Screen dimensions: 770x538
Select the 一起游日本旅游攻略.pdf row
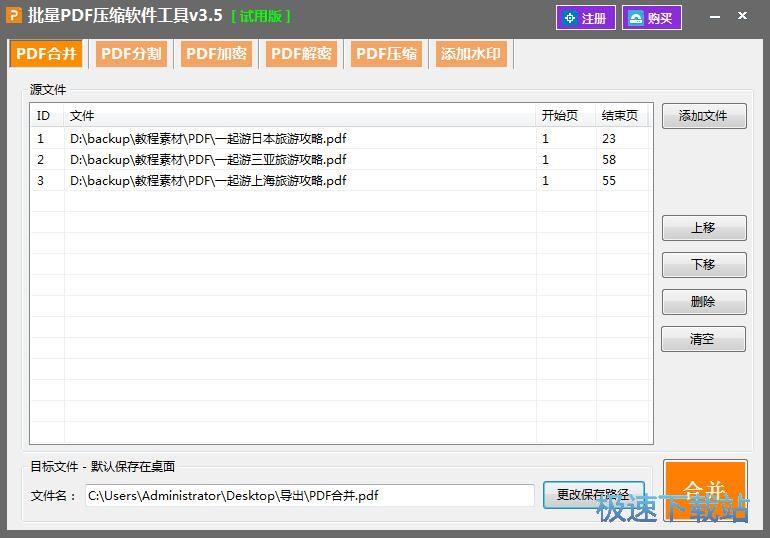coord(341,138)
